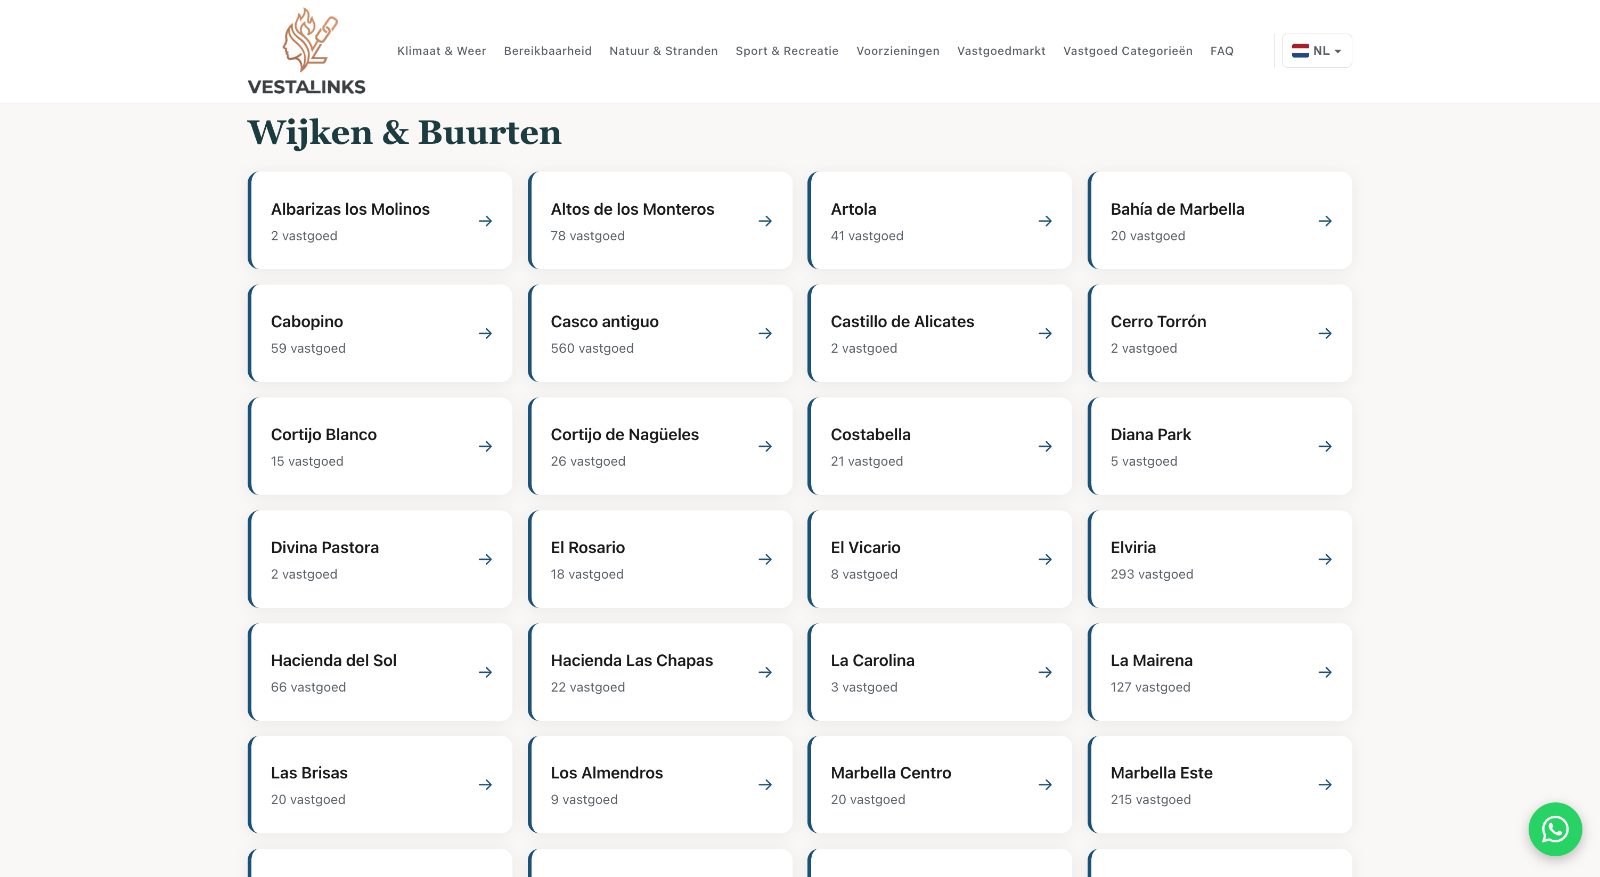The image size is (1600, 877).
Task: Click the "3 vastgoed" count under La Carolina
Action: pos(864,687)
